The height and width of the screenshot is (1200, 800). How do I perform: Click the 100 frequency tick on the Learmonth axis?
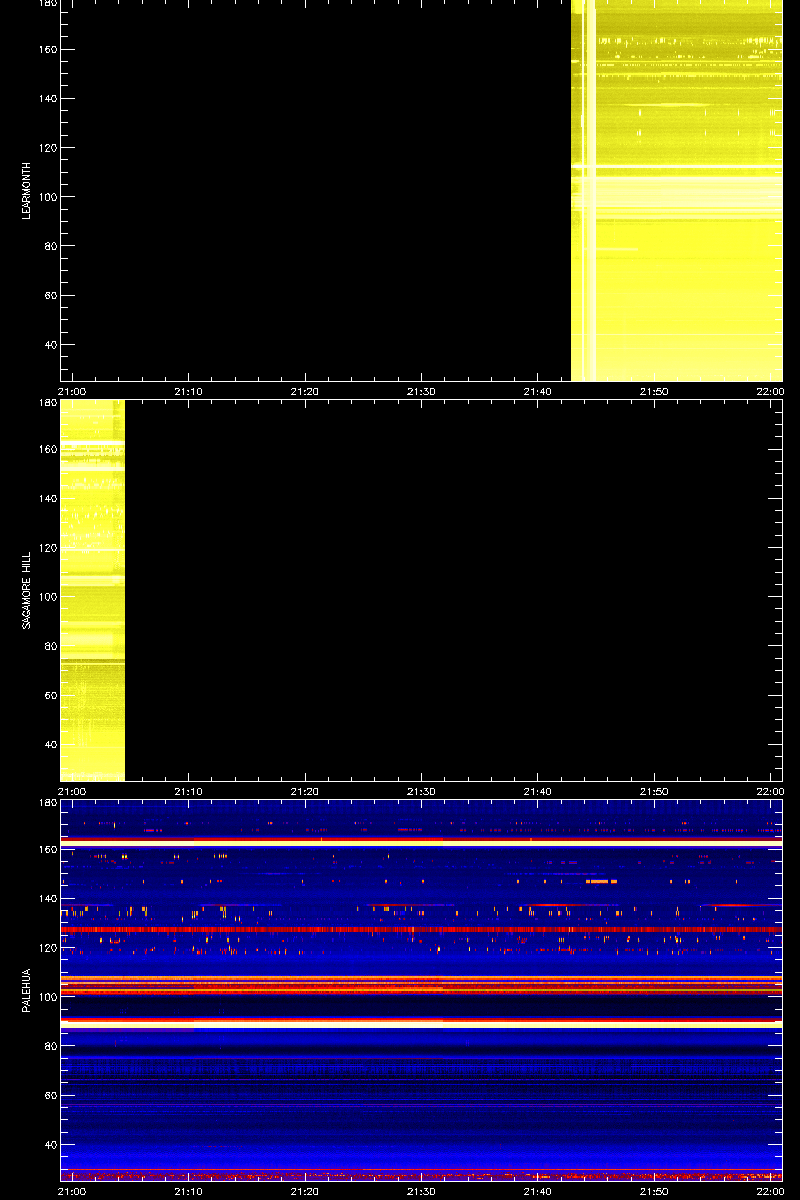[46, 197]
